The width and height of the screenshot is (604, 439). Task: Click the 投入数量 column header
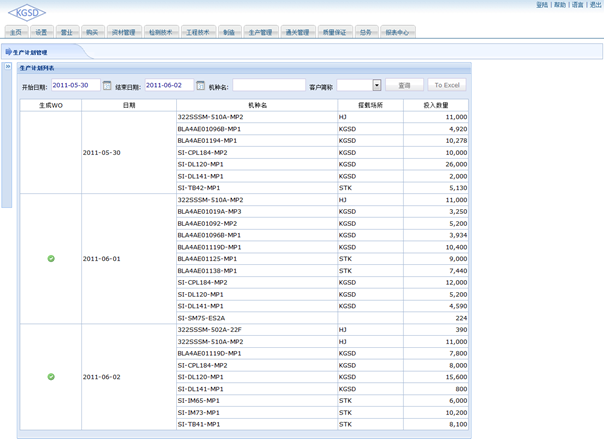[x=436, y=105]
